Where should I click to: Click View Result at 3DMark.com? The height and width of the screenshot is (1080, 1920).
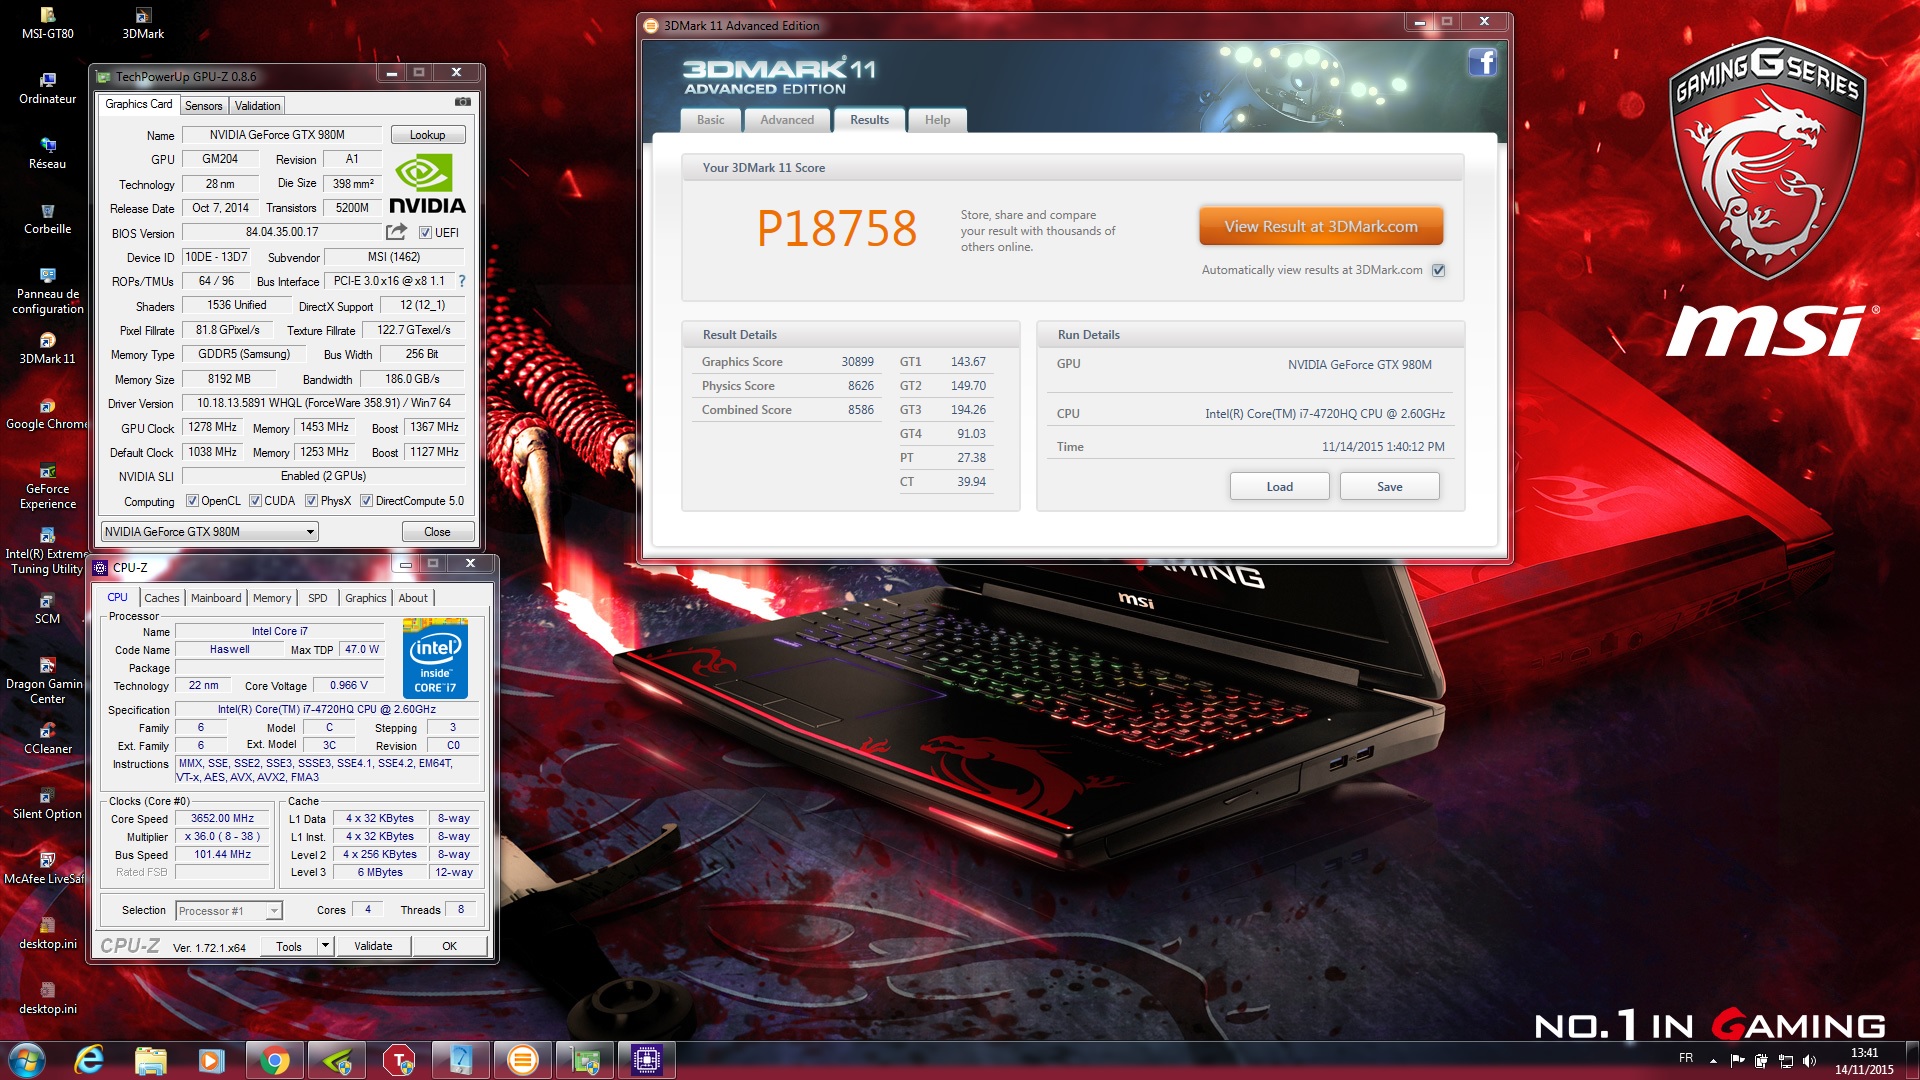pyautogui.click(x=1321, y=227)
